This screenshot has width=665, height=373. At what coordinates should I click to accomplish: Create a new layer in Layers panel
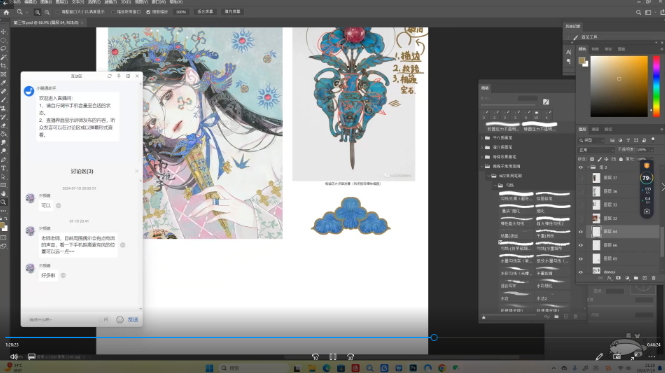click(645, 278)
